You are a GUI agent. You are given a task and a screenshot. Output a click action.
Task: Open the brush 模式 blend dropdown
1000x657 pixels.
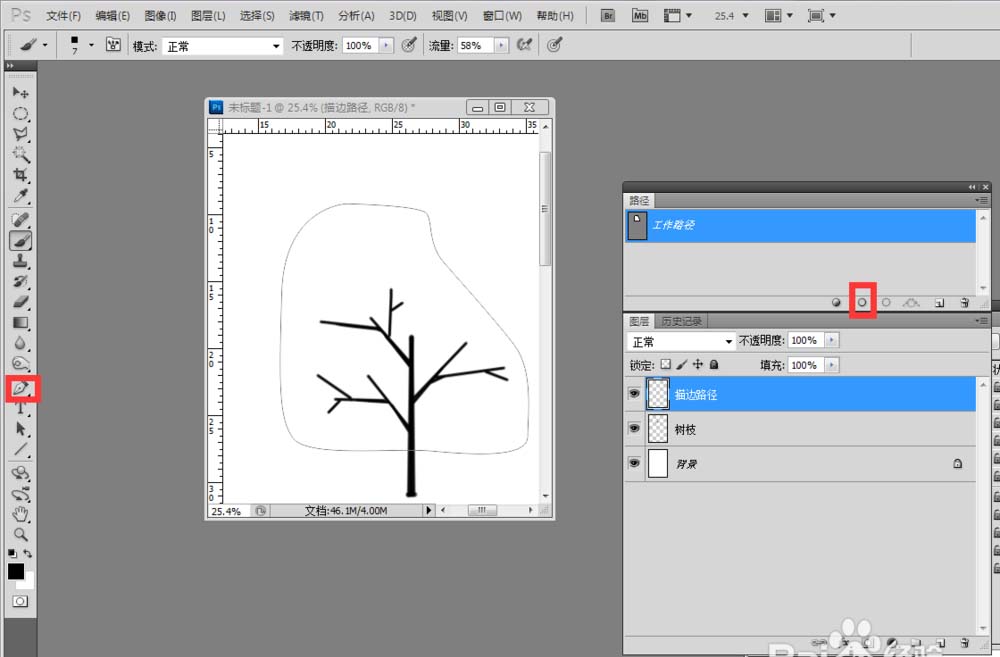pyautogui.click(x=222, y=46)
